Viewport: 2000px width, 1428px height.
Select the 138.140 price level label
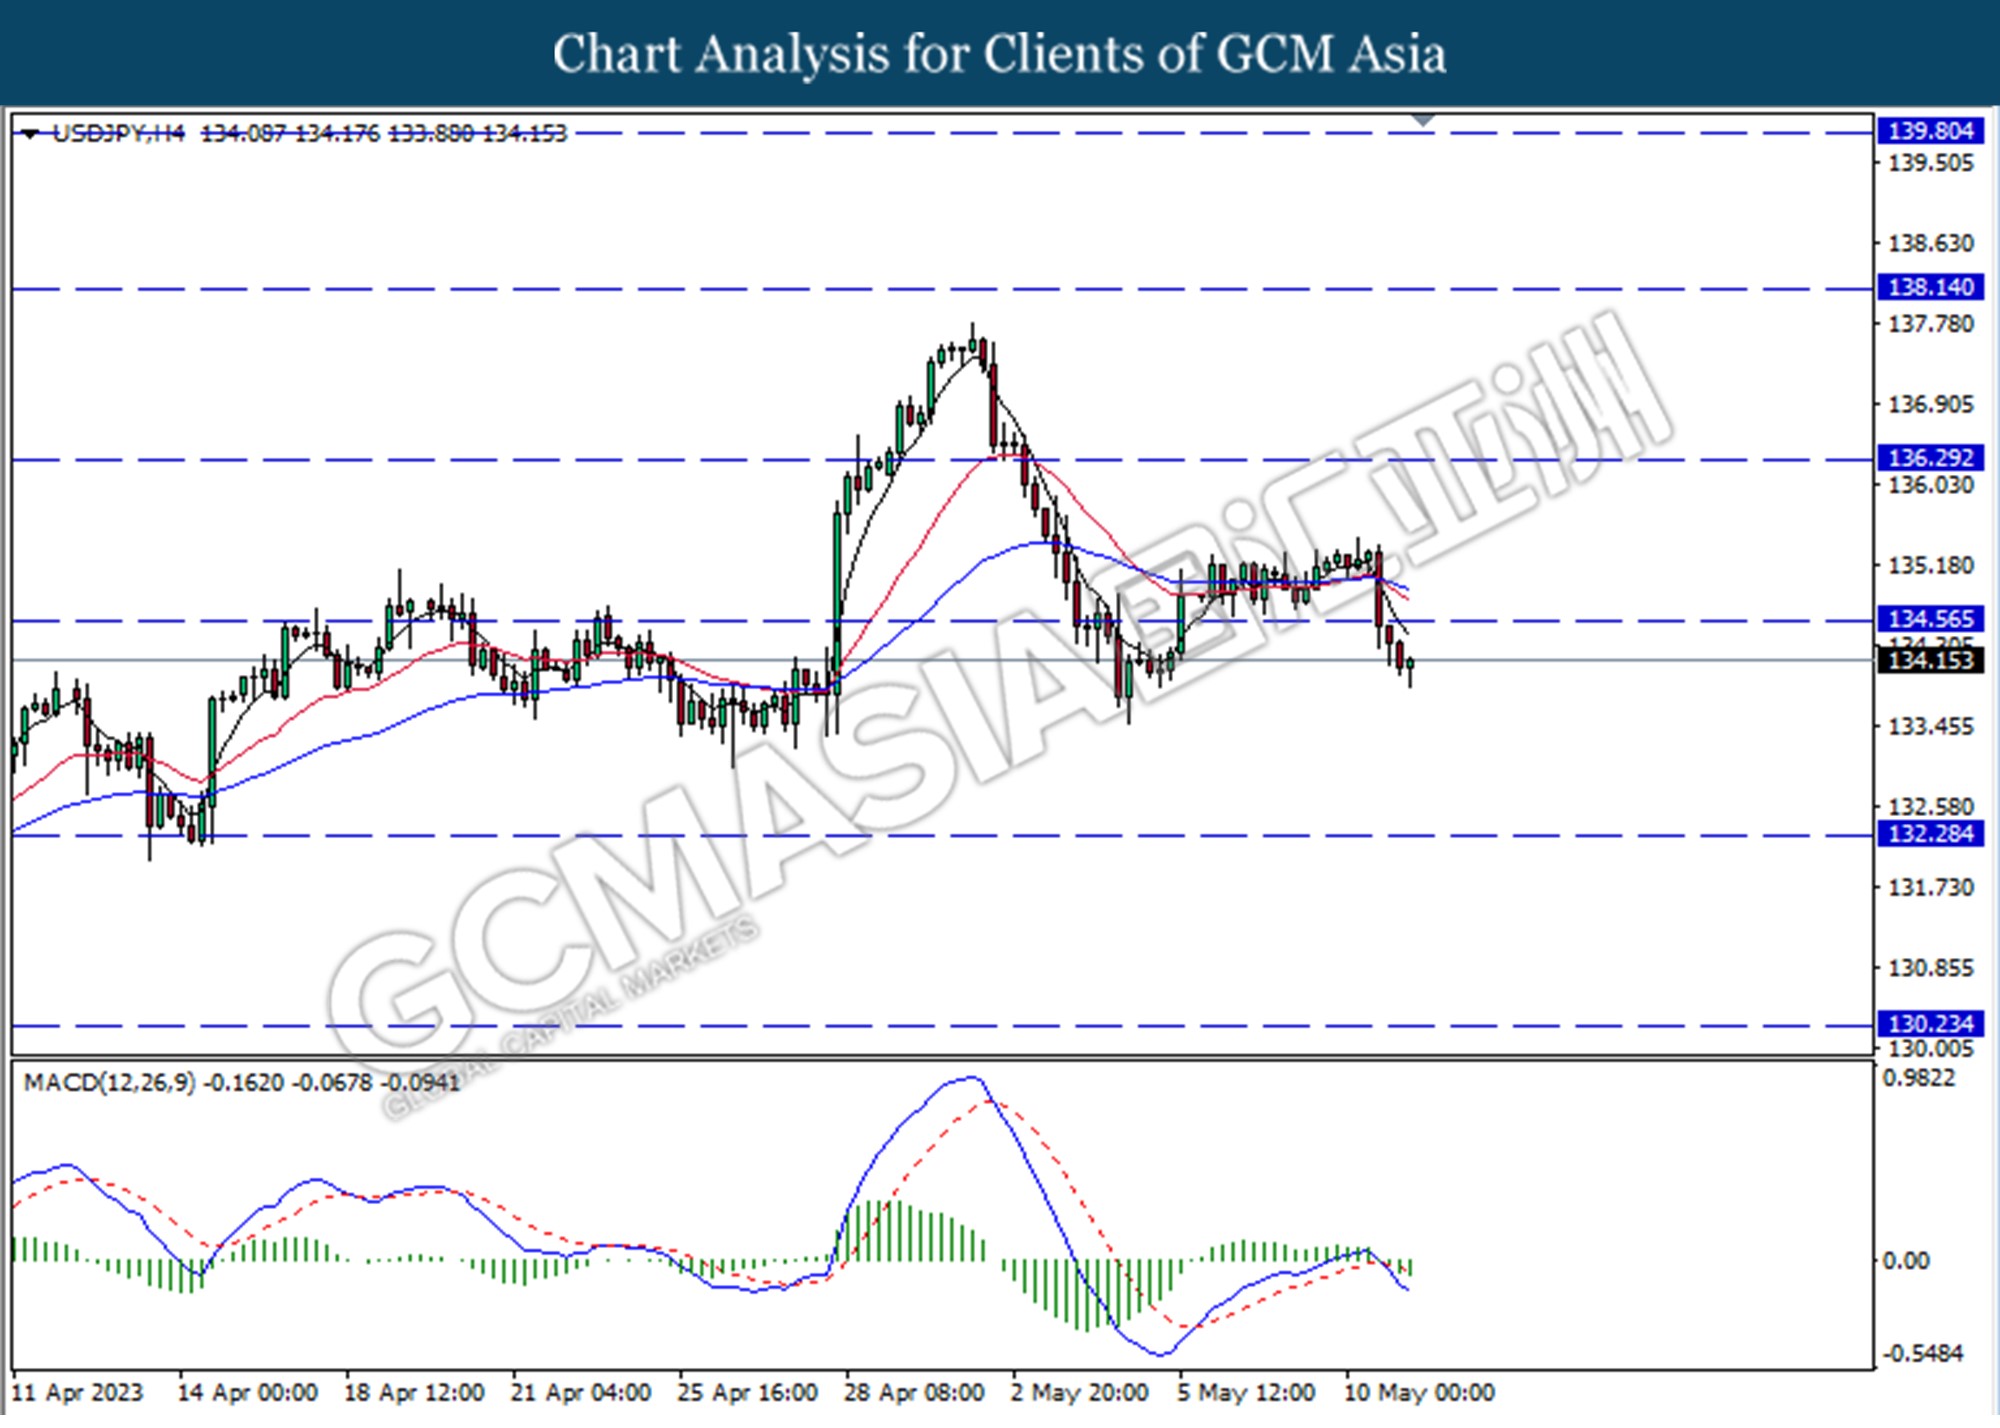(1930, 288)
